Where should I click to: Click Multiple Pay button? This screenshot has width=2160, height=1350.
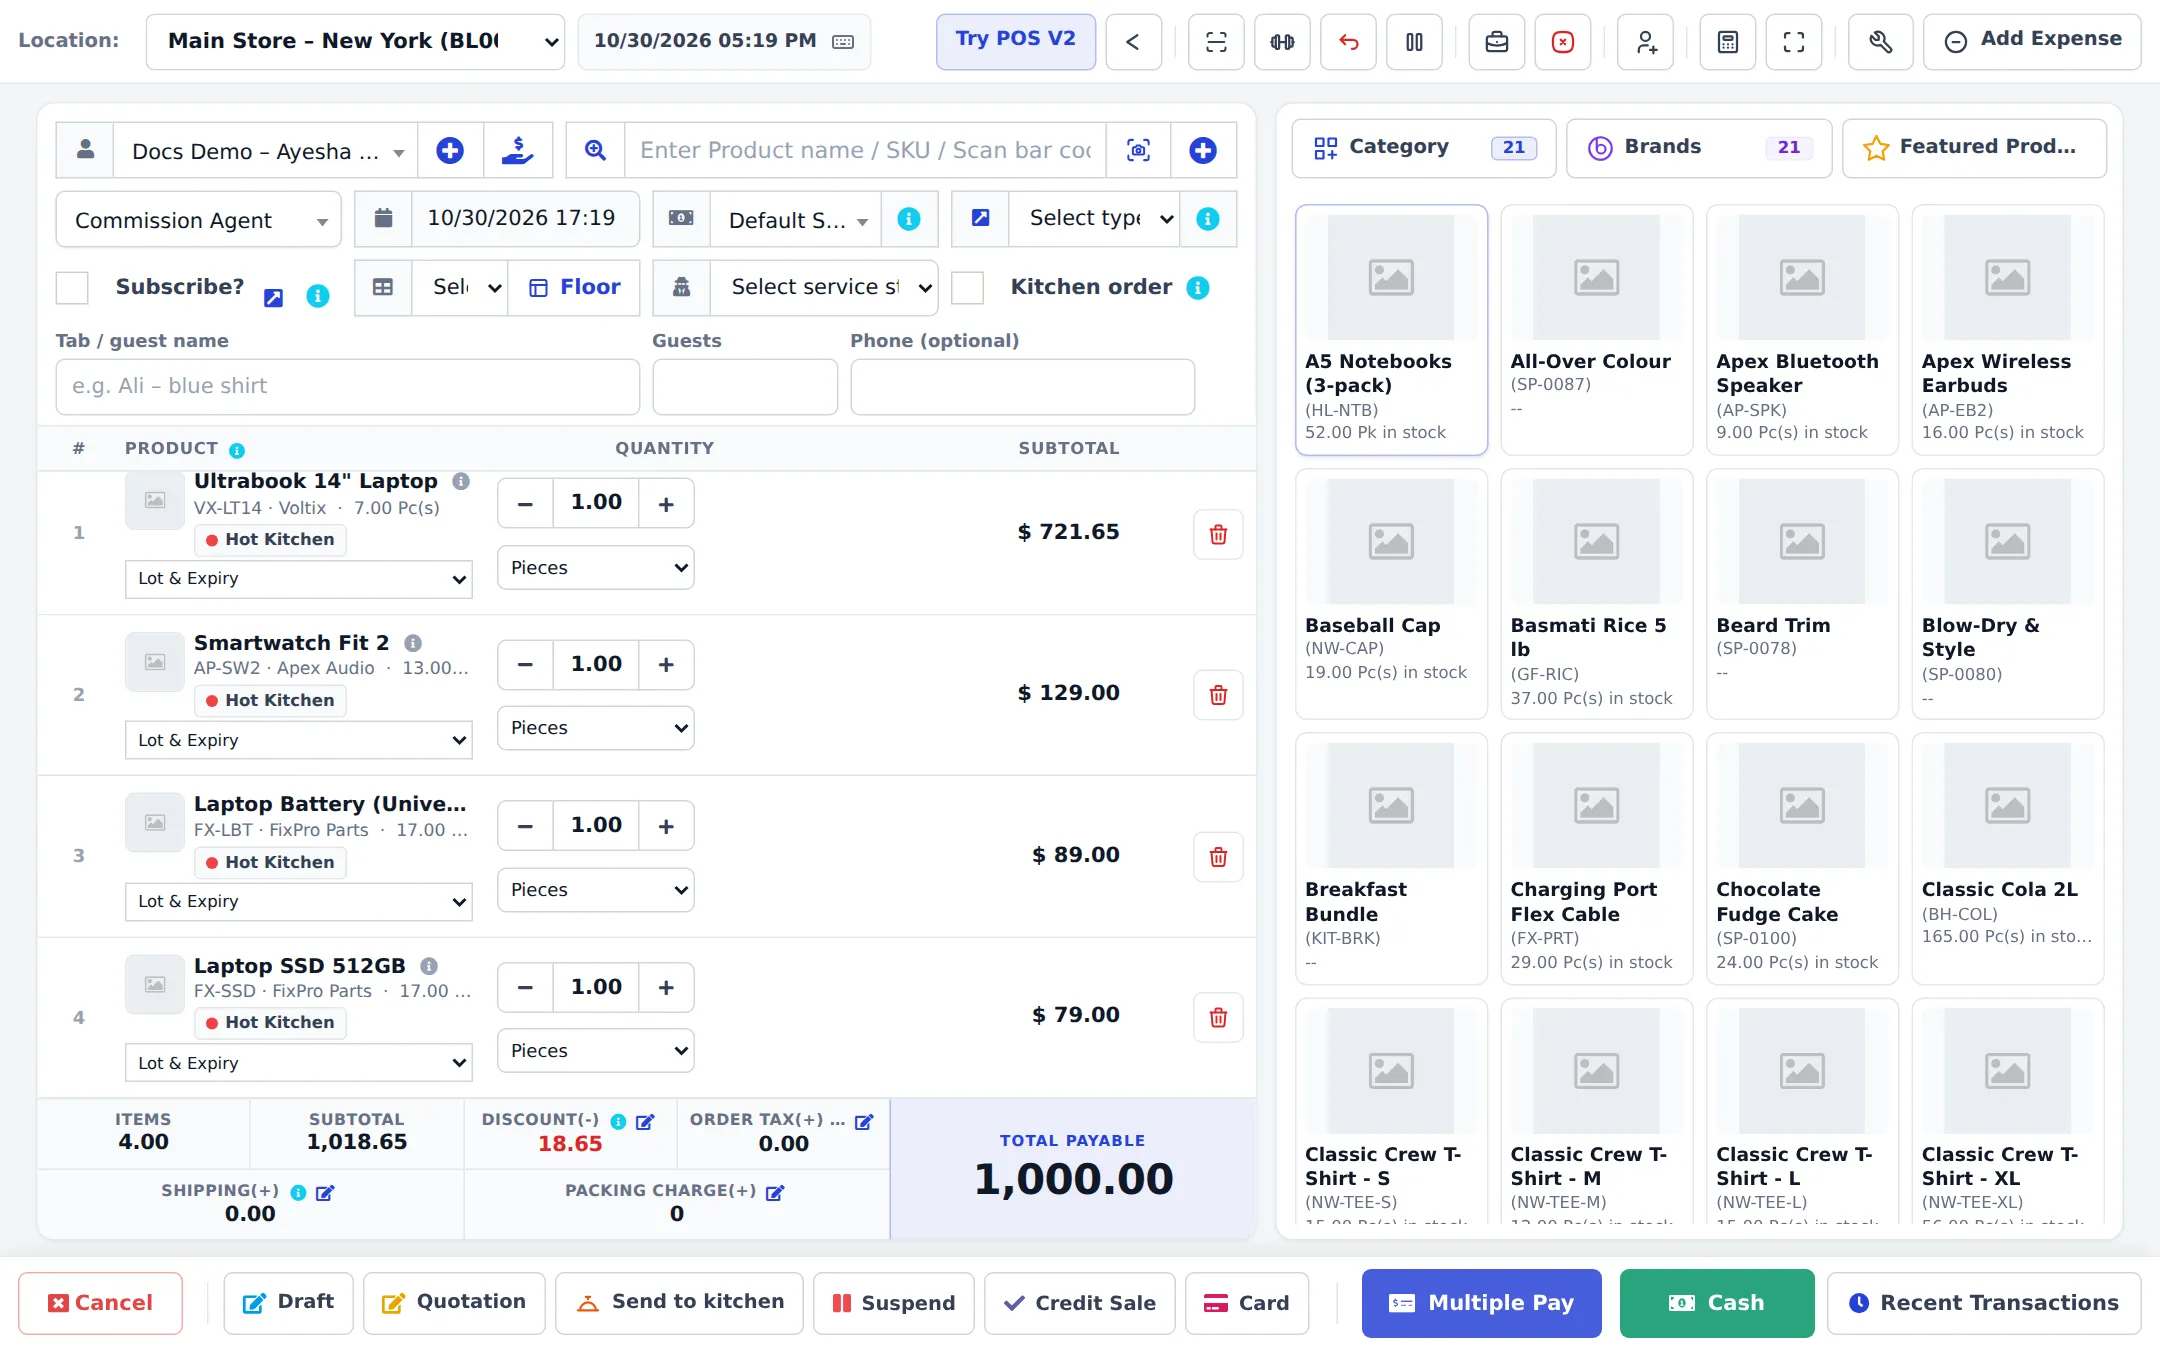pos(1481,1303)
